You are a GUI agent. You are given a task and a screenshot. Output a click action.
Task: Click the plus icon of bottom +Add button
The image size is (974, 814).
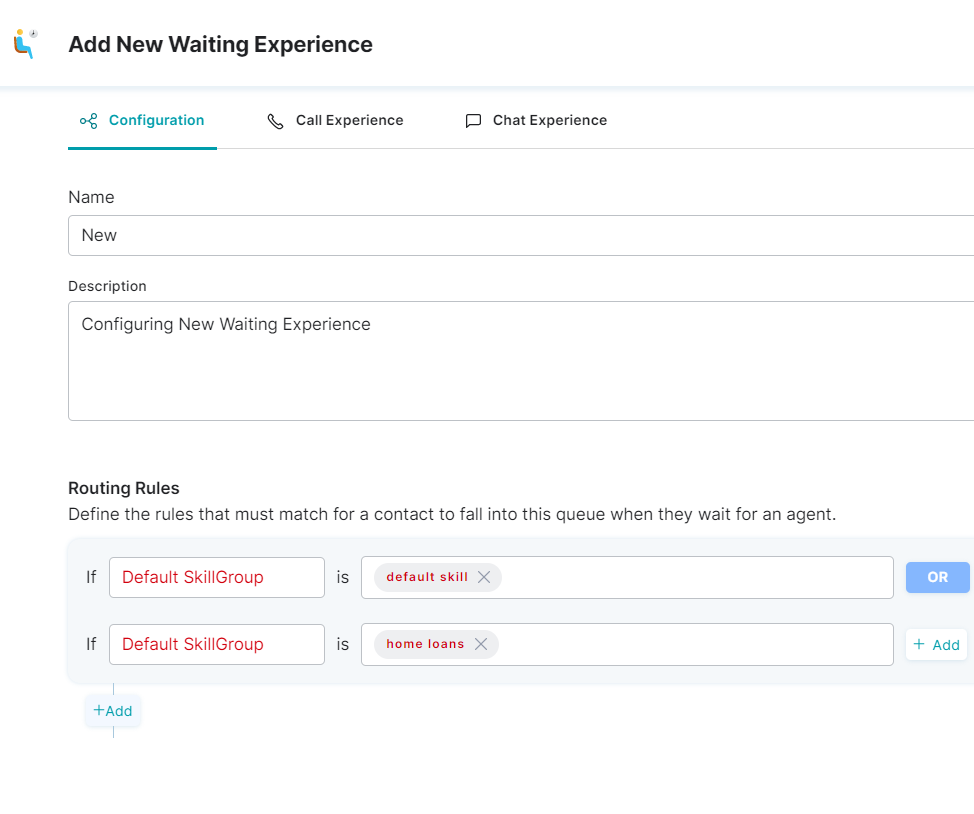[x=98, y=710]
